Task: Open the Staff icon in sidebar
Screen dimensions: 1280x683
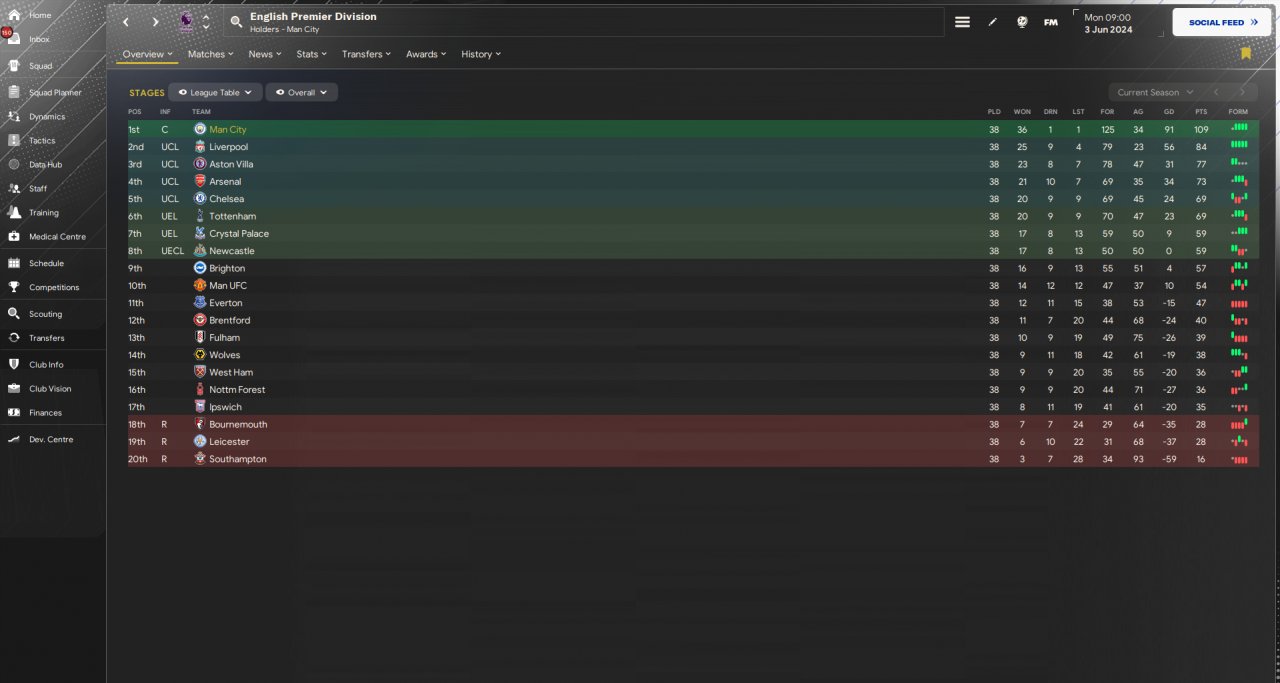Action: [x=13, y=188]
